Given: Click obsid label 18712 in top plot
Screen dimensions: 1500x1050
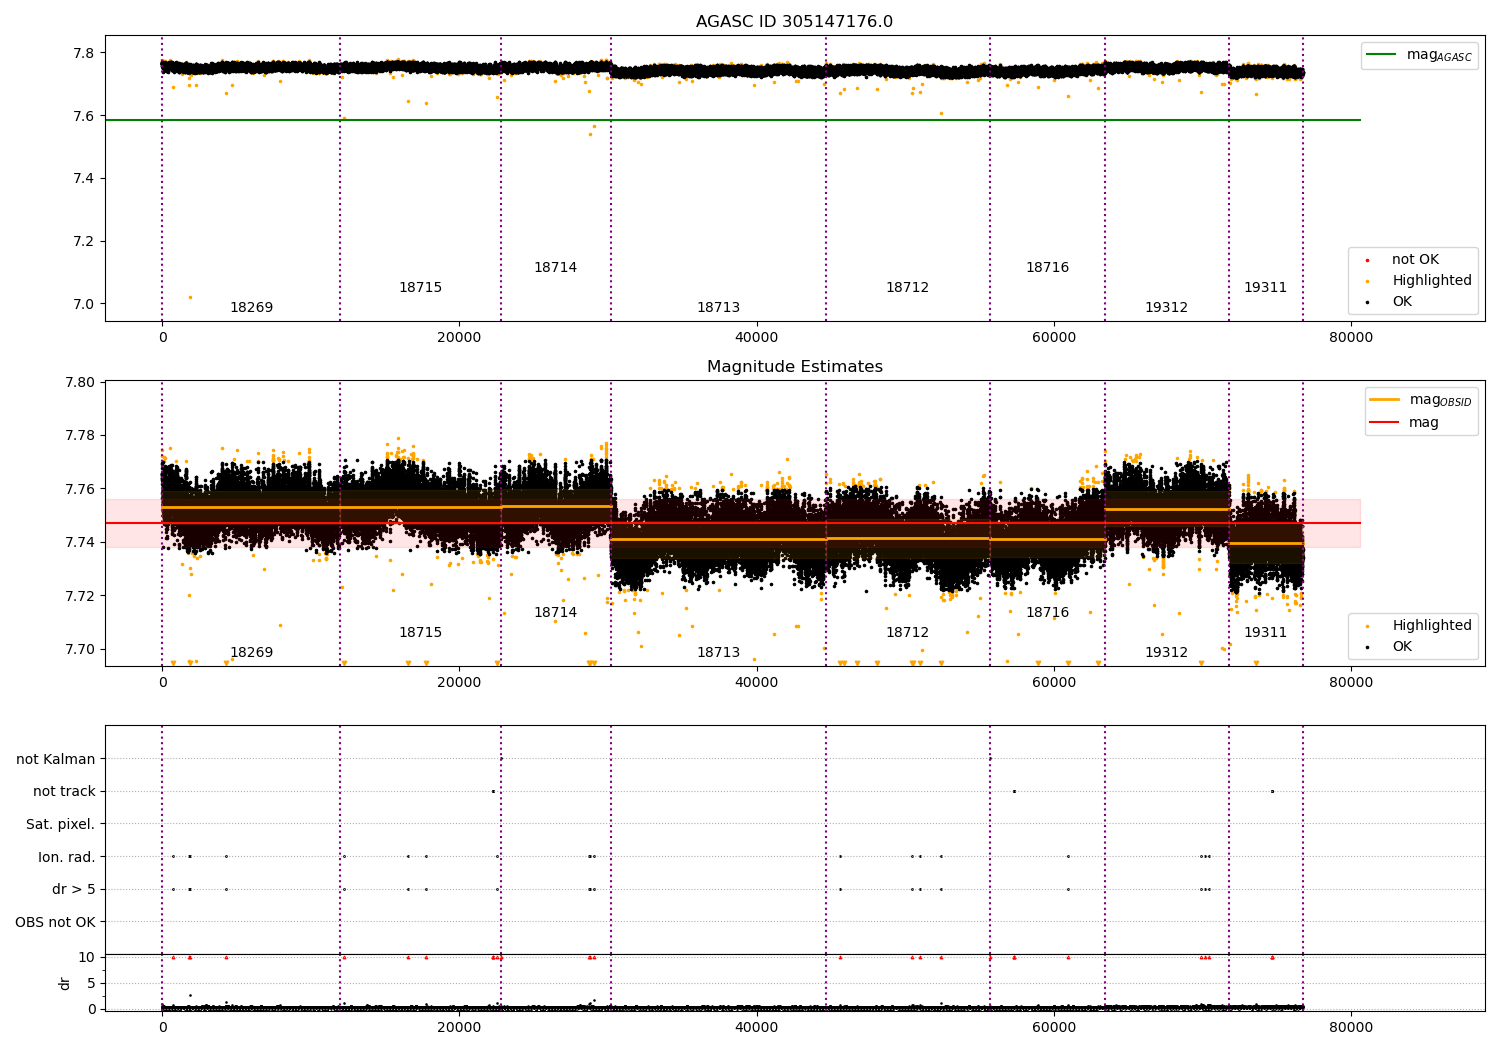Looking at the screenshot, I should [907, 288].
